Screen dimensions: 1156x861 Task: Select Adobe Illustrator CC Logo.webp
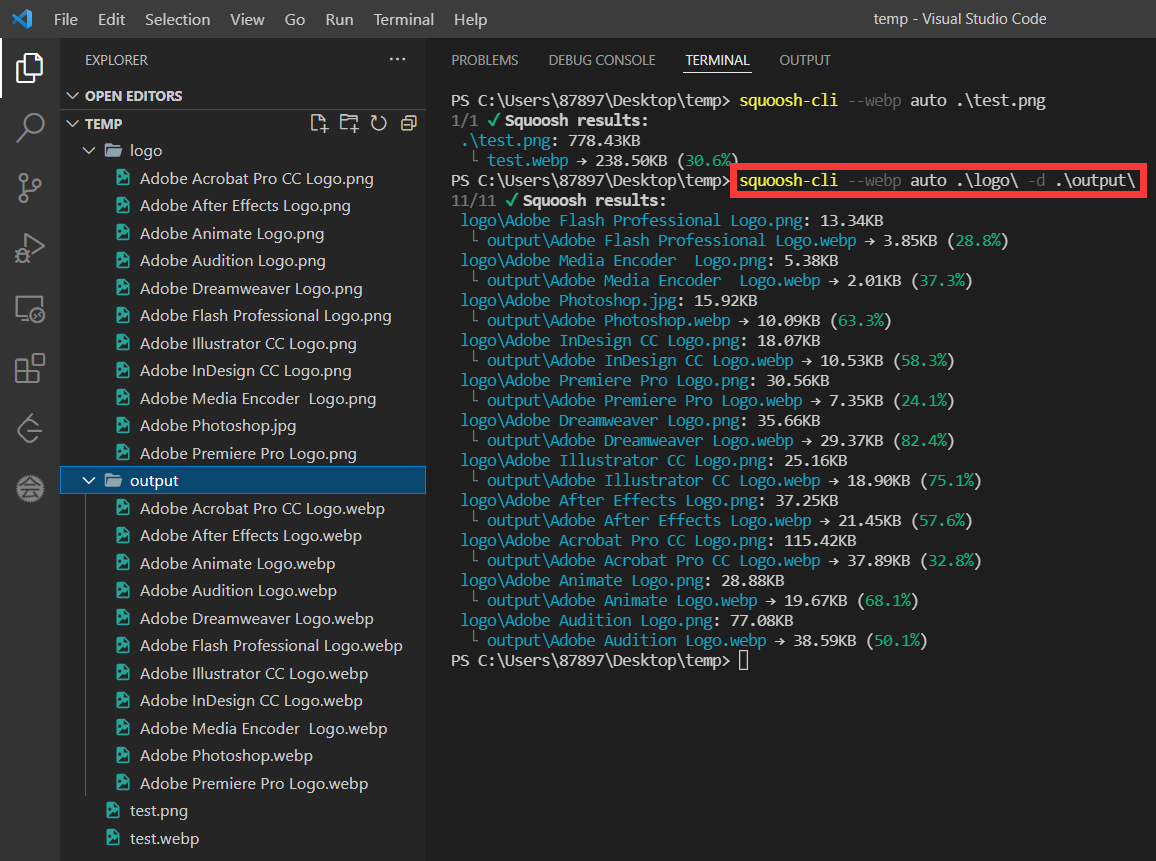(254, 674)
